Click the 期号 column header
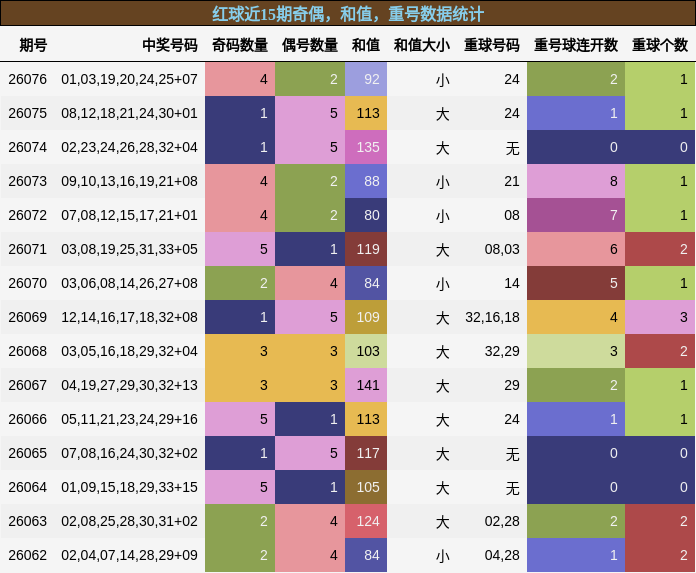Screen dimensions: 696x573 [33, 45]
